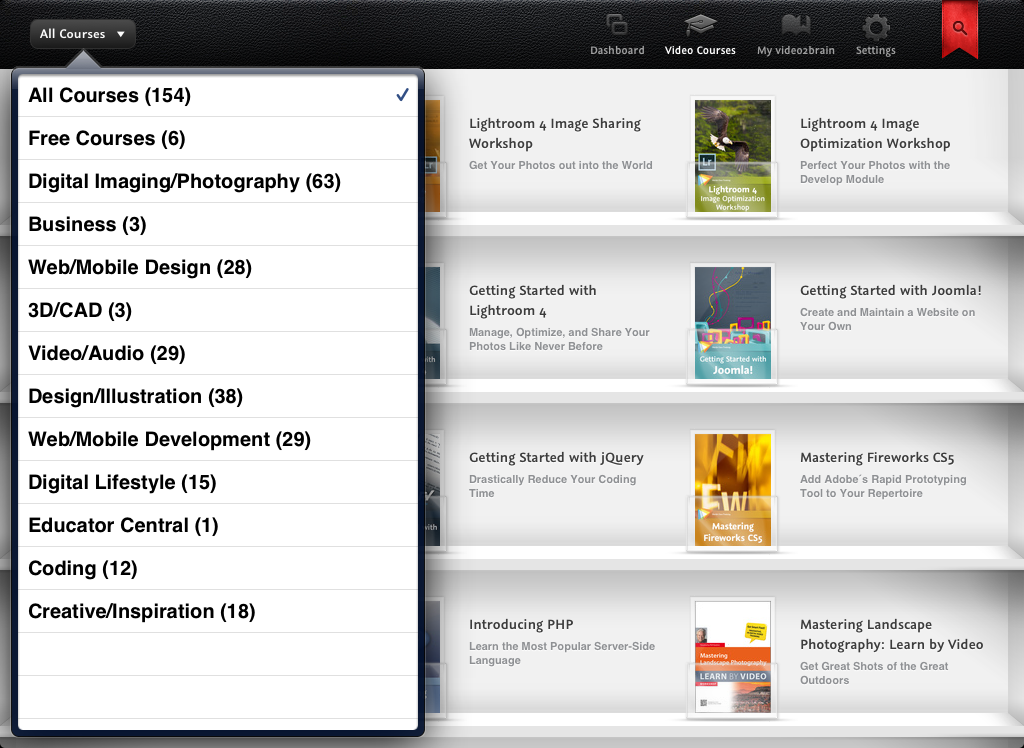The height and width of the screenshot is (748, 1024).
Task: Select Educator Central (1) category
Action: 218,526
